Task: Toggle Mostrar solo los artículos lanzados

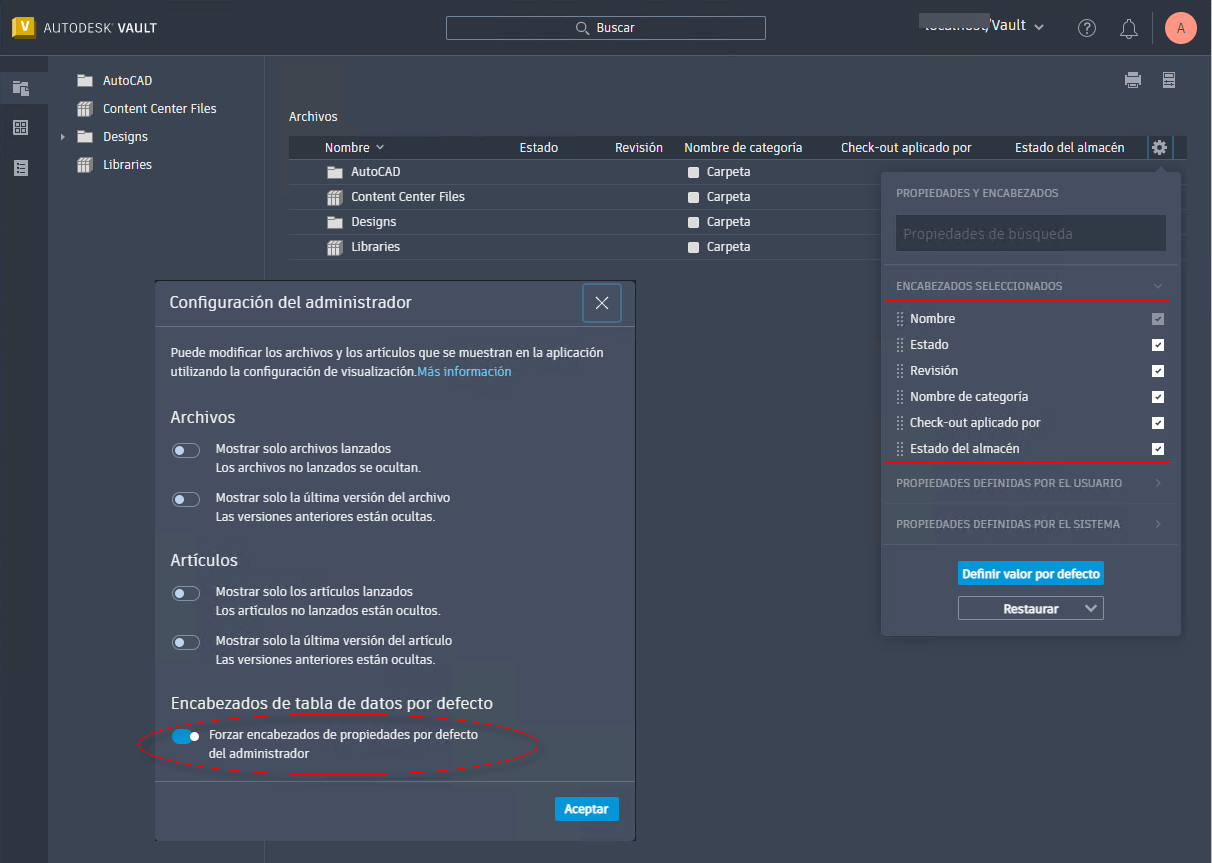Action: pos(186,593)
